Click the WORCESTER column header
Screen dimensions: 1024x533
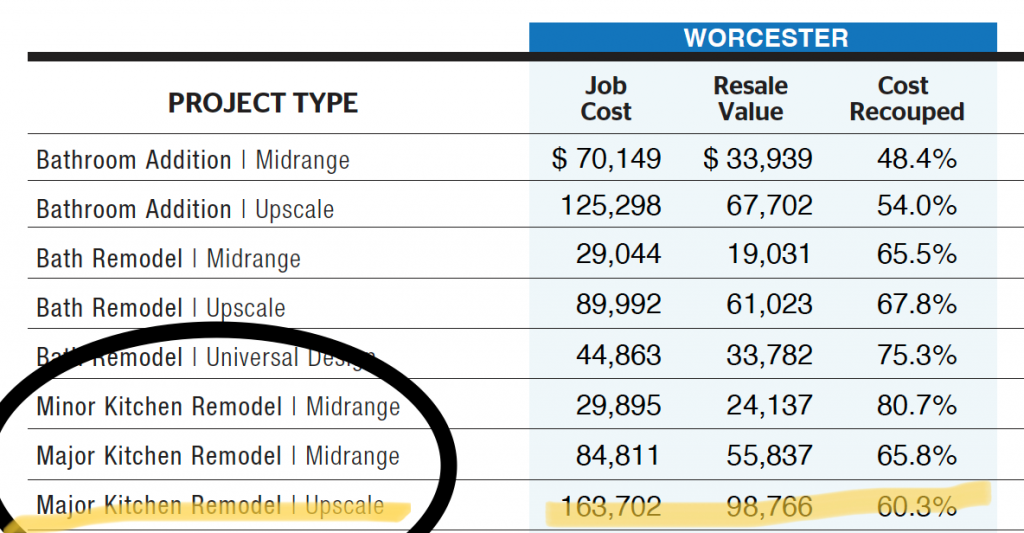click(765, 38)
